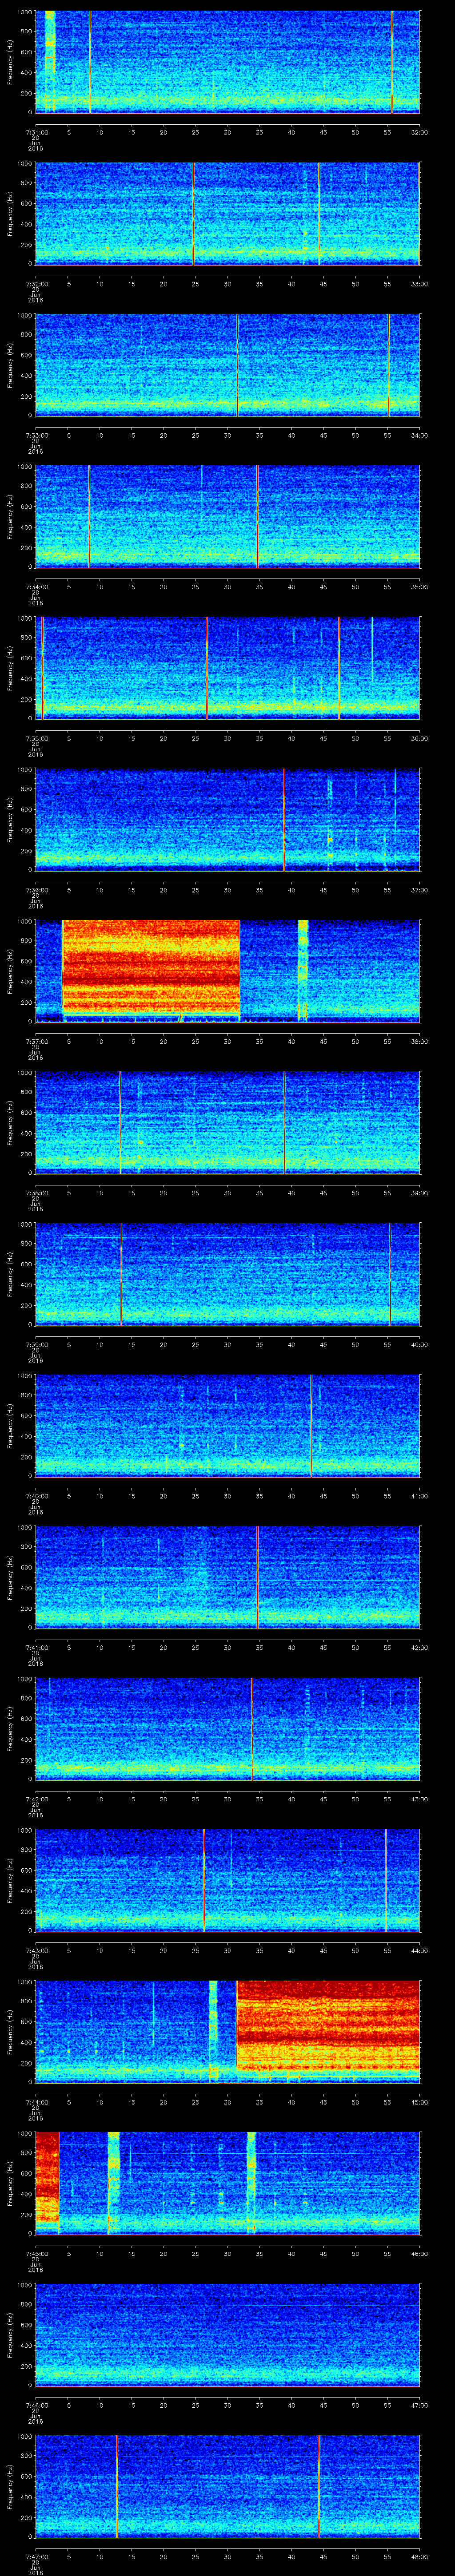Image resolution: width=455 pixels, height=2576 pixels.
Task: Select the spectrogram panel starting at 7:34:00
Action: point(228,516)
